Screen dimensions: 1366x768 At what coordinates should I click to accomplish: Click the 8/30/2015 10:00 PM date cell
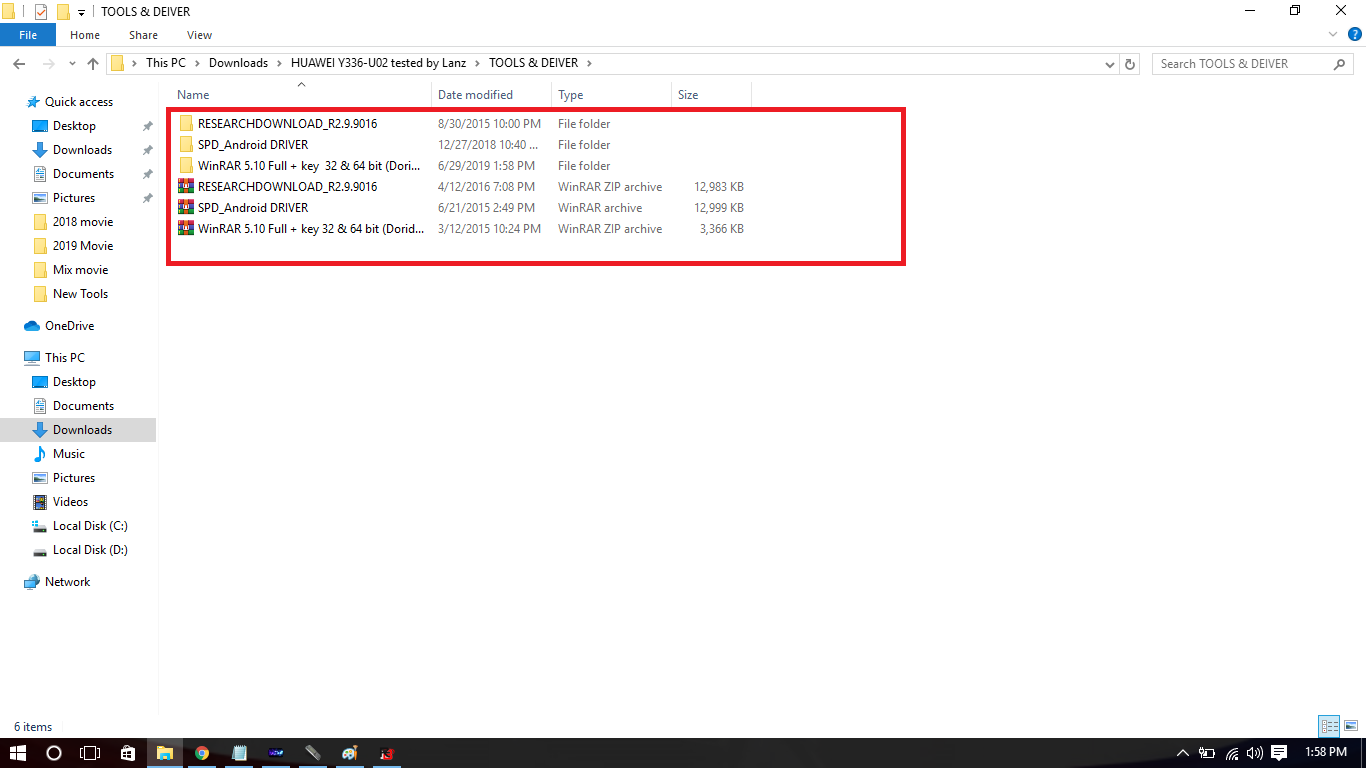489,124
